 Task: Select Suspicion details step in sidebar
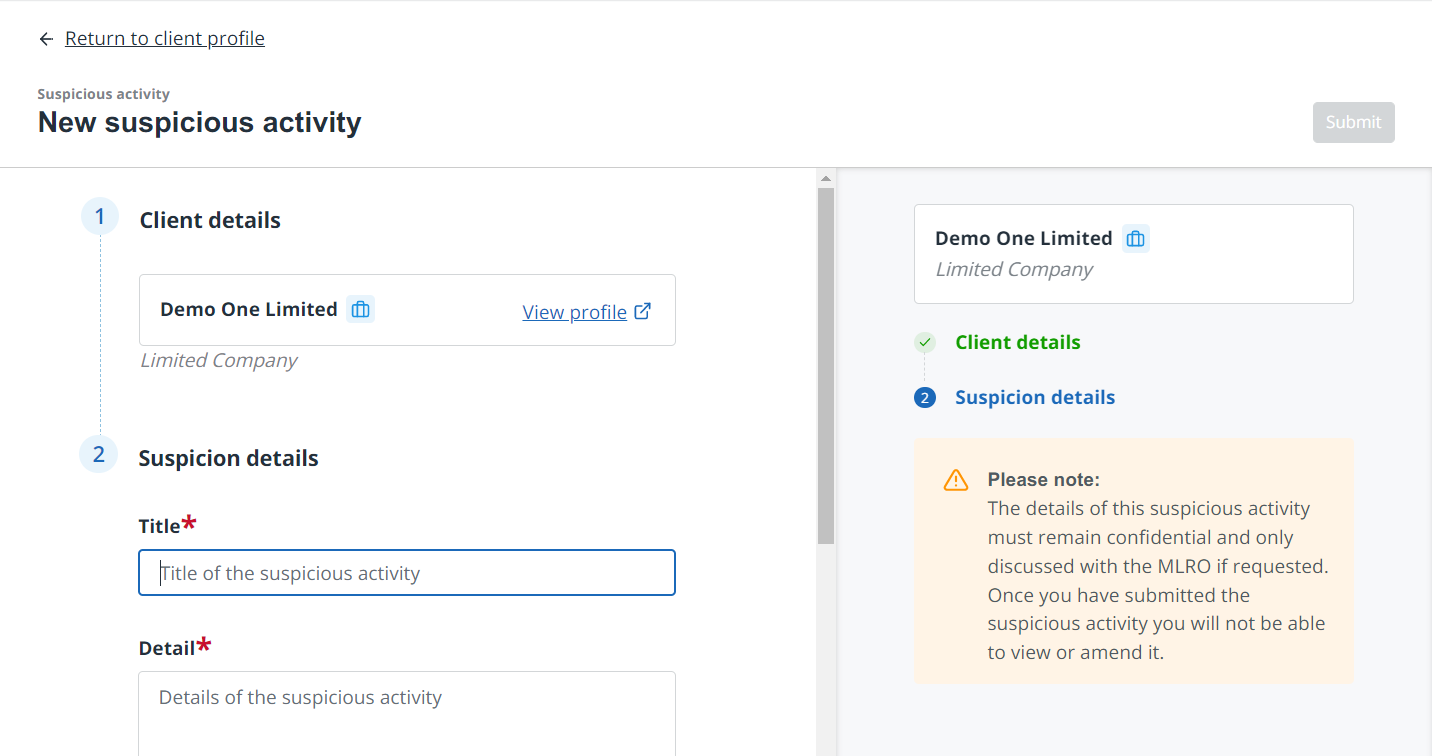pos(1034,398)
